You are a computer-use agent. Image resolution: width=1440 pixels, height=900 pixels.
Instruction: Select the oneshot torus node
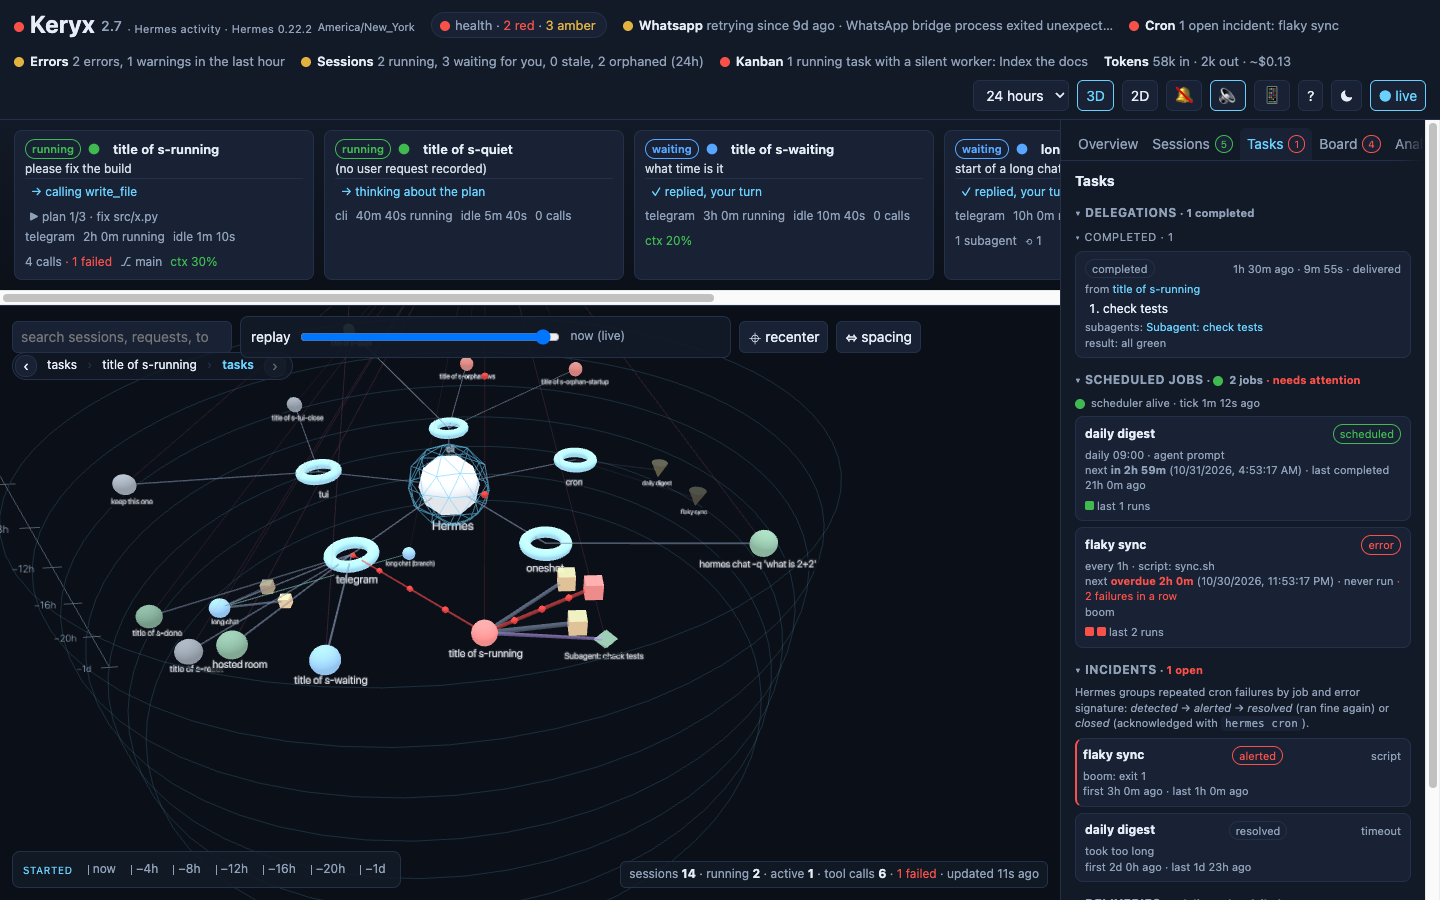[x=546, y=544]
